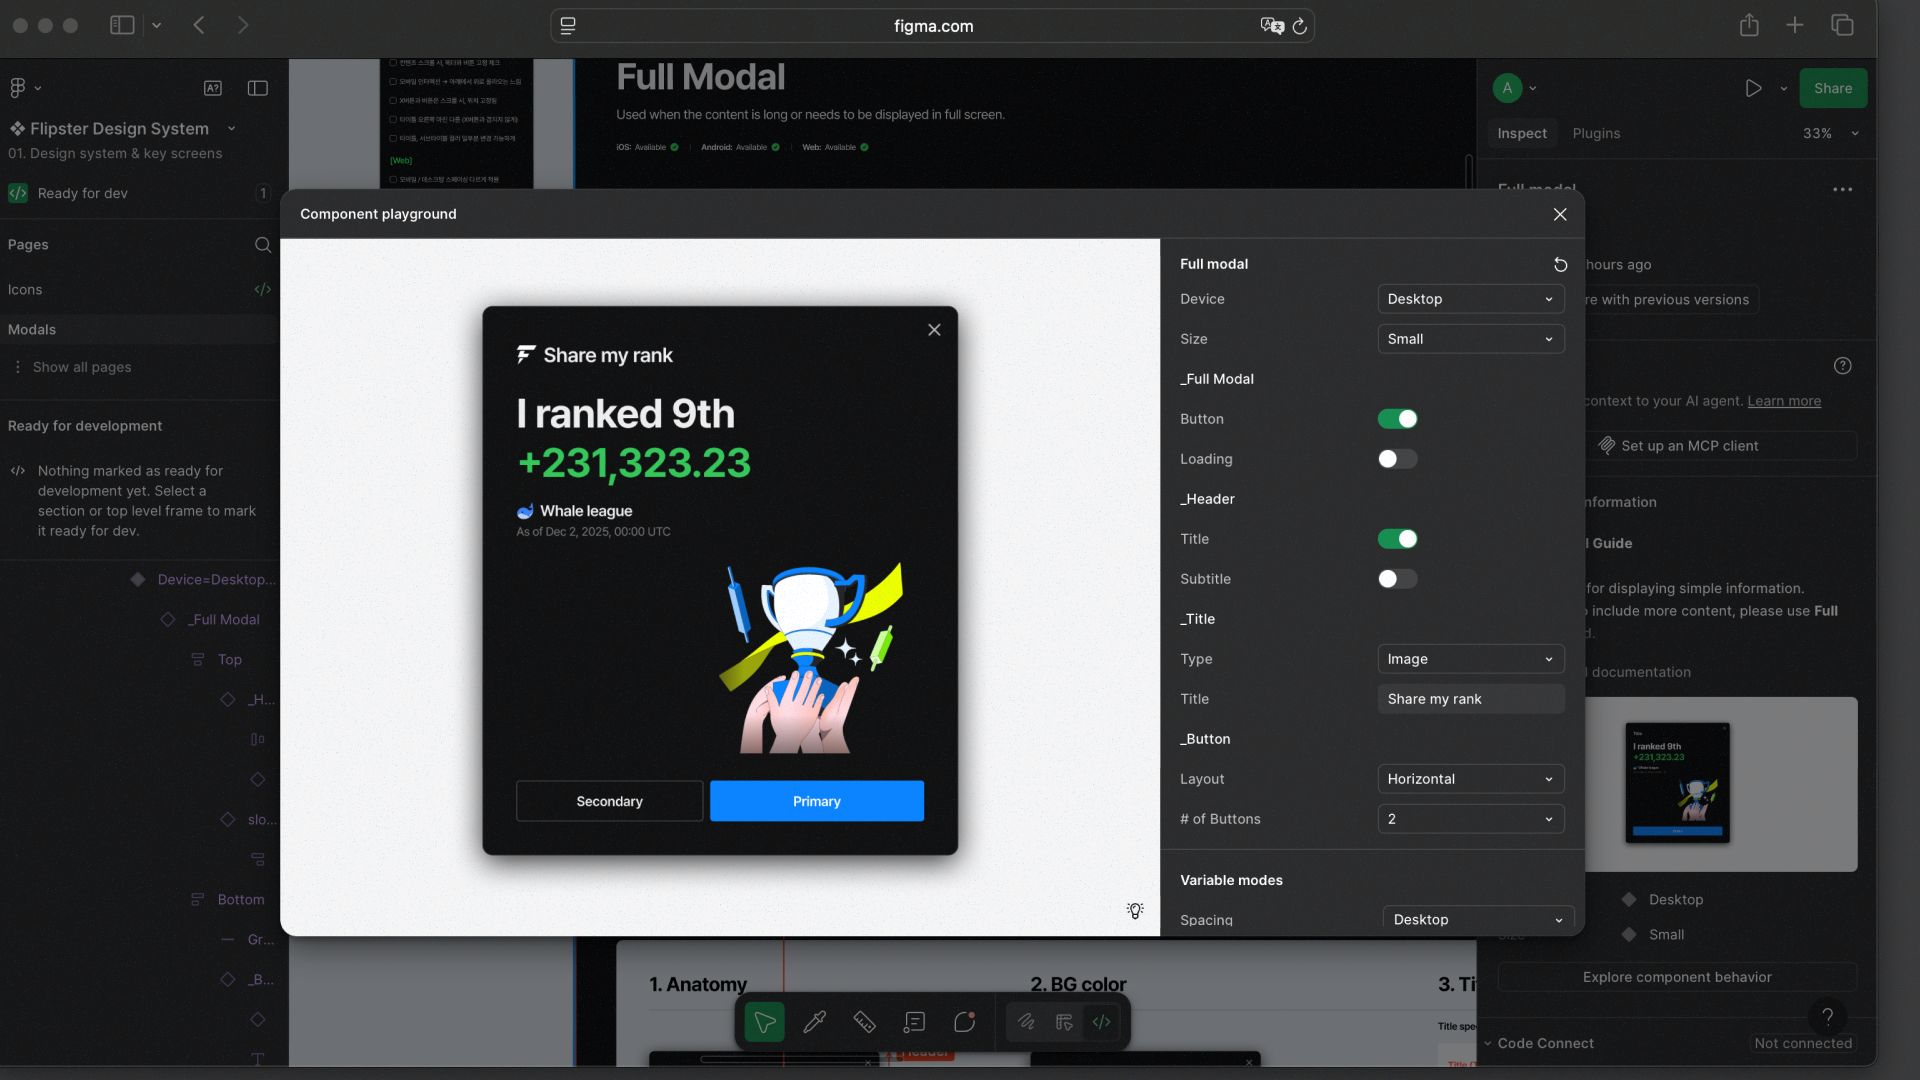Expand the Flipster Design System file menu chevron
Viewport: 1920px width, 1080px height.
click(231, 128)
